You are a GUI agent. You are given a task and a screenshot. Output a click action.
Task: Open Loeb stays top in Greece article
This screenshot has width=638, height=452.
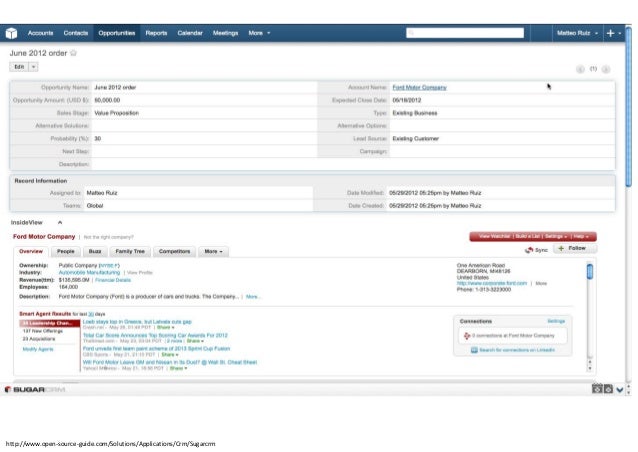tap(137, 322)
